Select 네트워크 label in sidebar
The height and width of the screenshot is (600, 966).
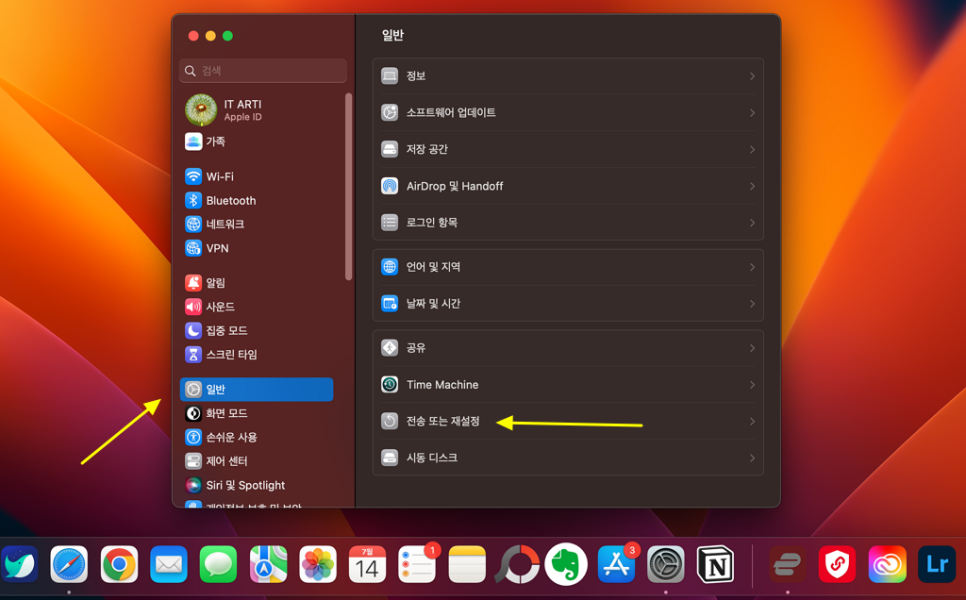point(225,224)
